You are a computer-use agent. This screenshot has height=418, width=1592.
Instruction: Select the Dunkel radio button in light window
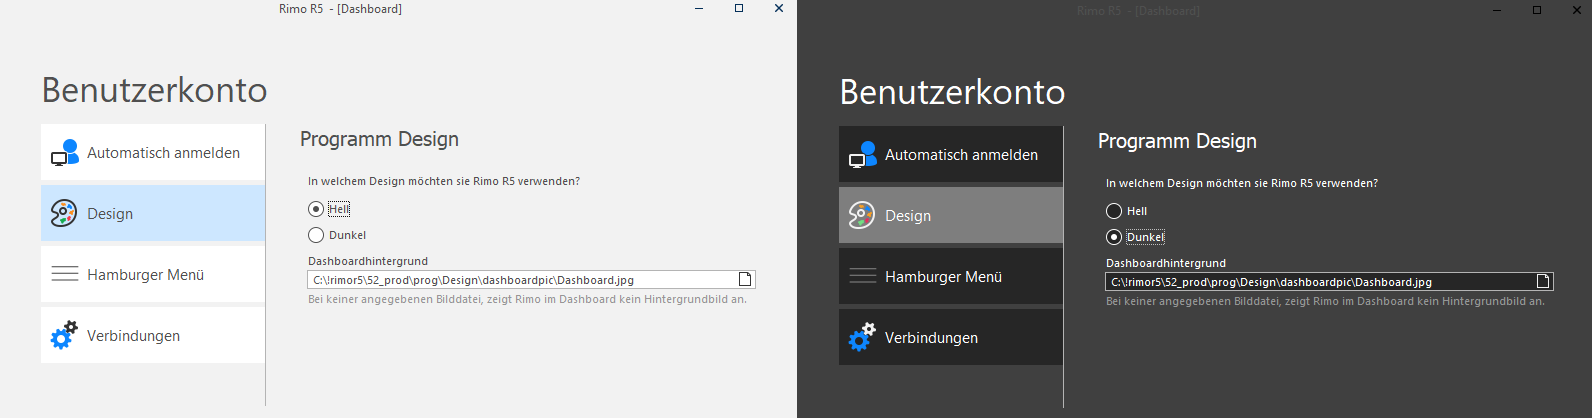tap(316, 235)
